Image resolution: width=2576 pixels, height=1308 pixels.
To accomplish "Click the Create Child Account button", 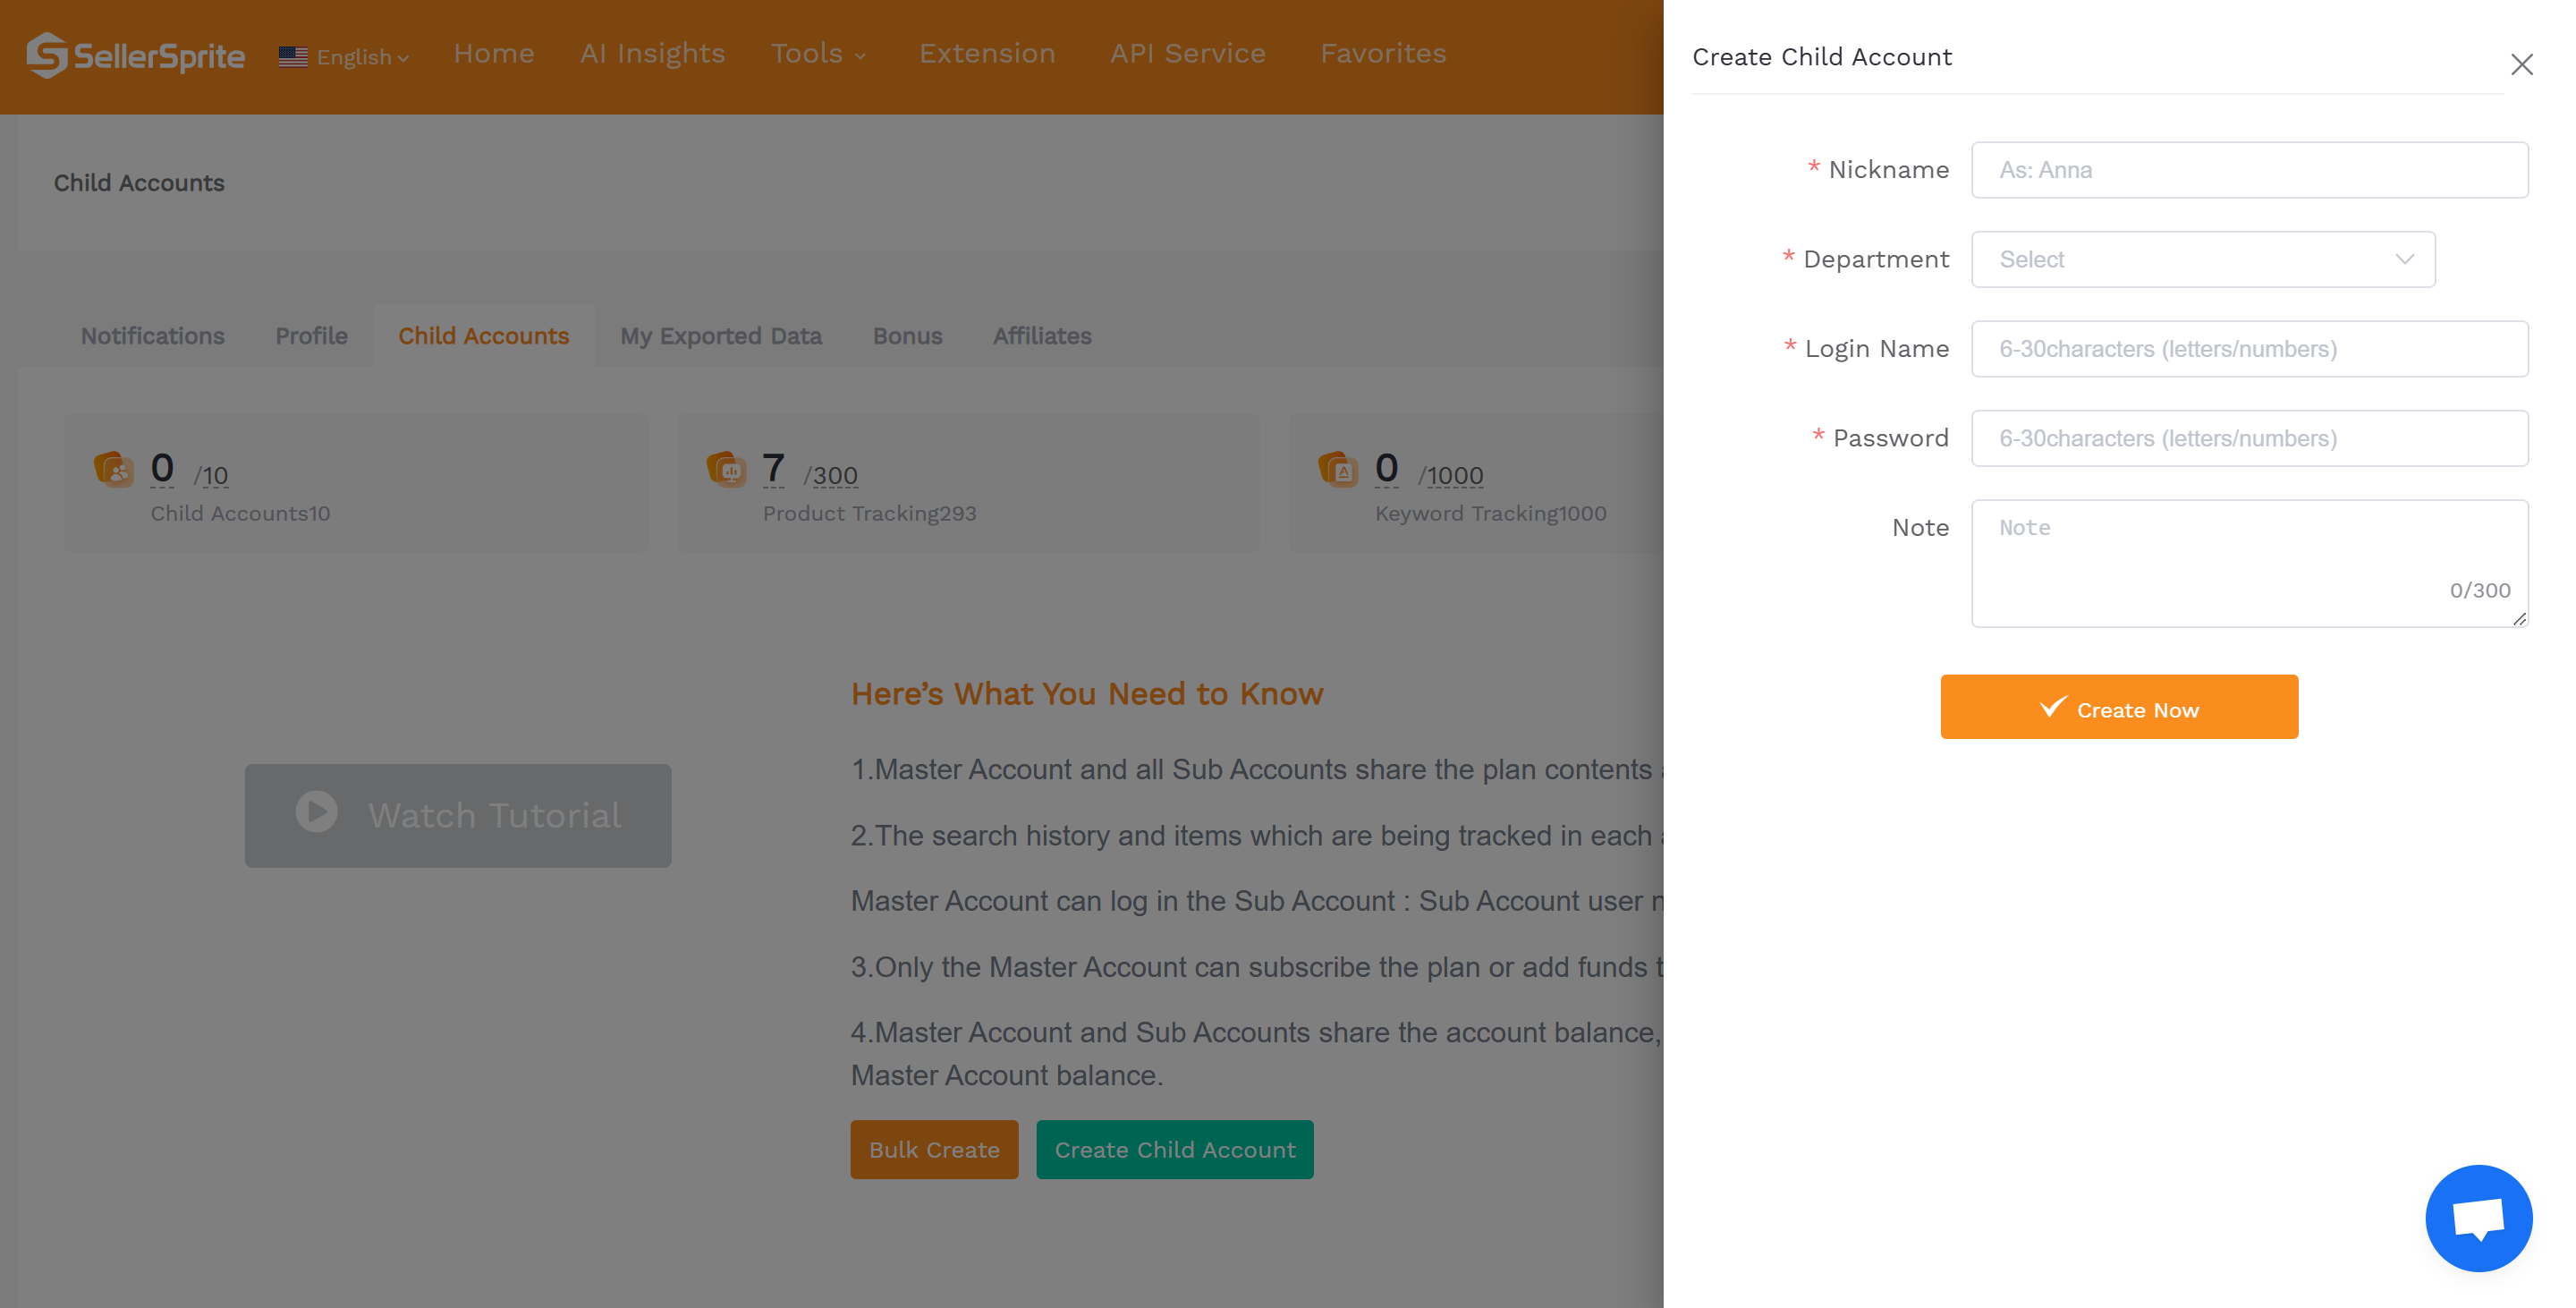I will (x=1175, y=1149).
